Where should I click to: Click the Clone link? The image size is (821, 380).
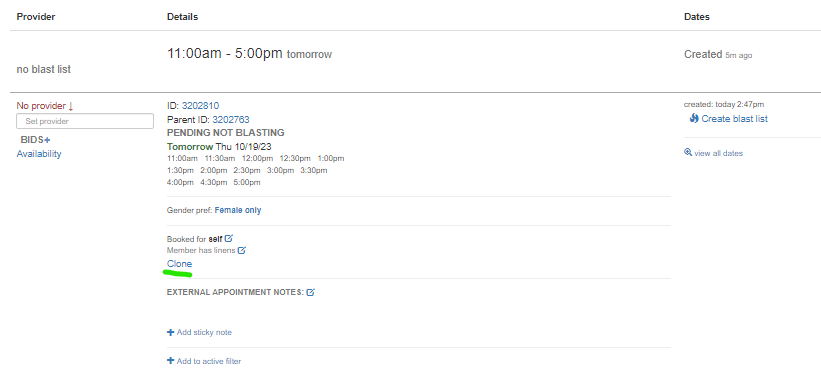click(180, 264)
